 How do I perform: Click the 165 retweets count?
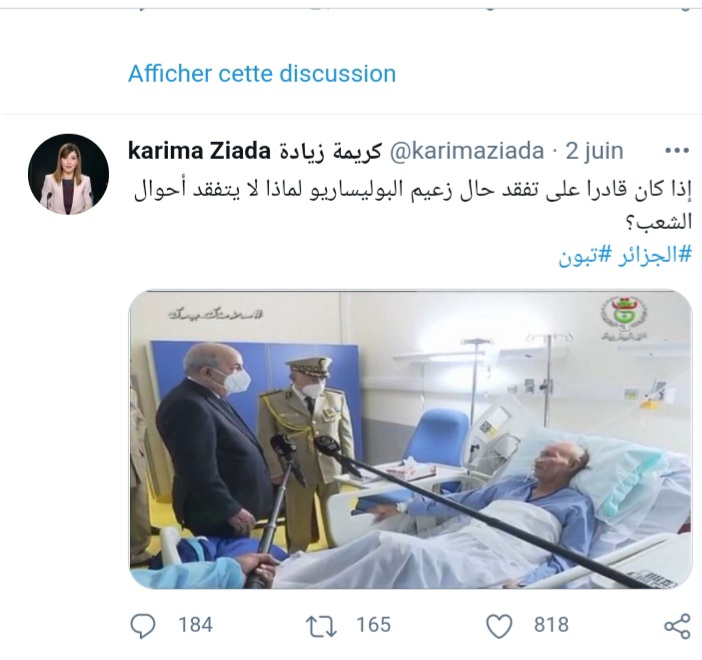pos(373,625)
